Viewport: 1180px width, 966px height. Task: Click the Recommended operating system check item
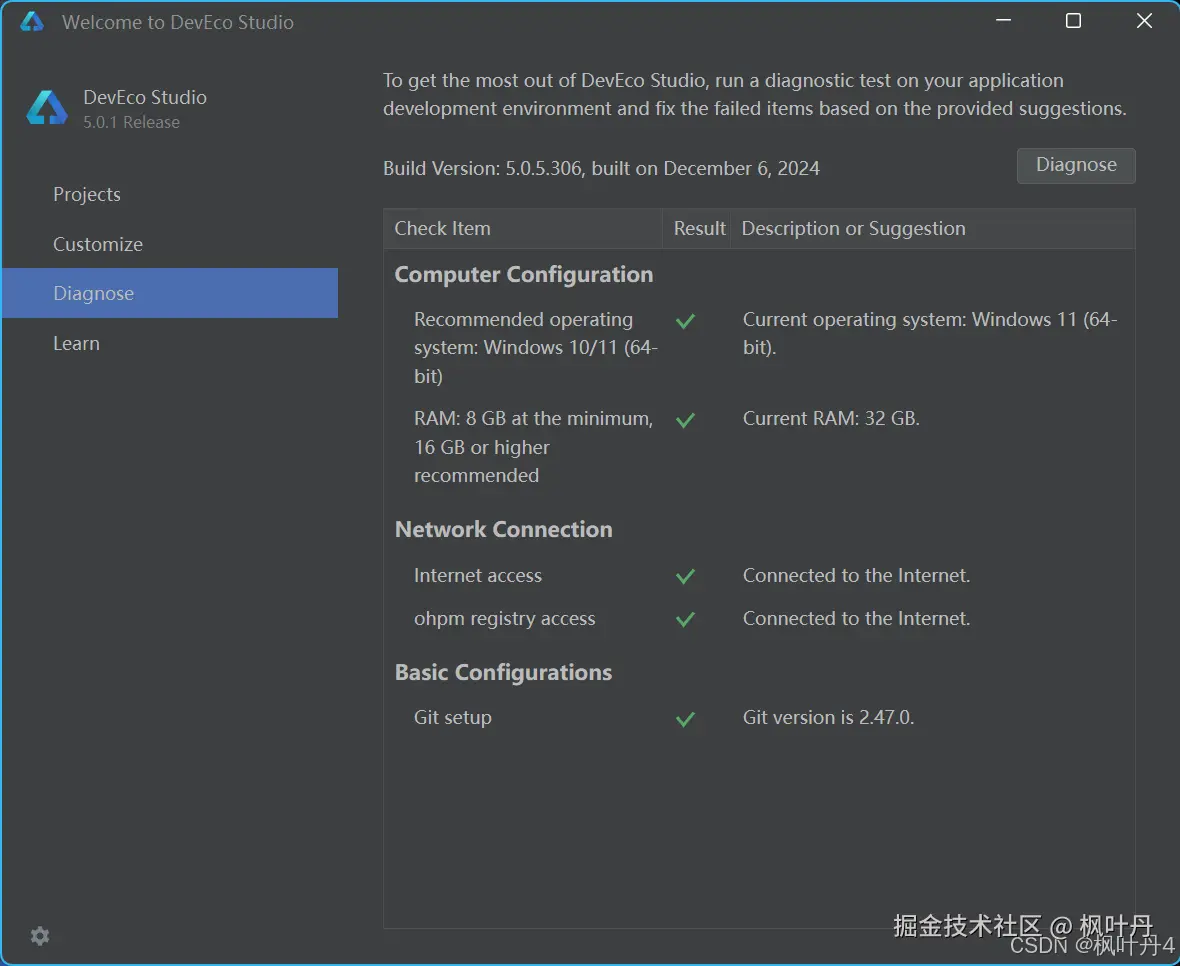pyautogui.click(x=536, y=348)
